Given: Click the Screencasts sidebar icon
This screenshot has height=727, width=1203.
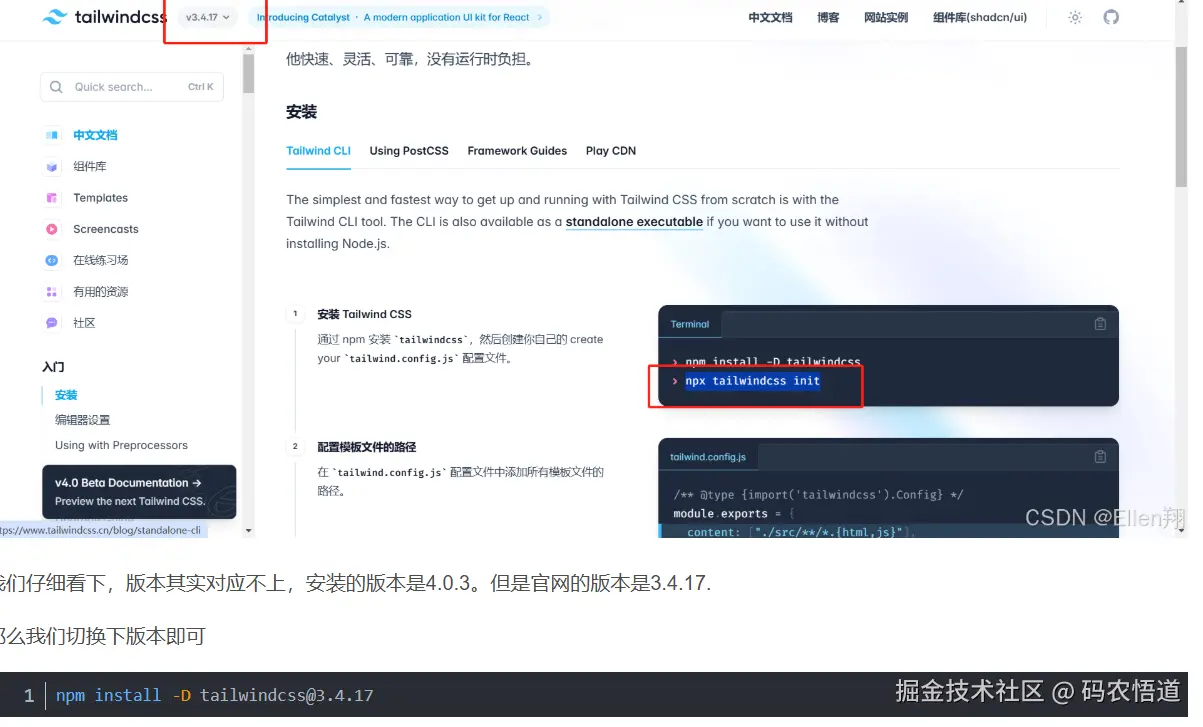Looking at the screenshot, I should pos(52,229).
